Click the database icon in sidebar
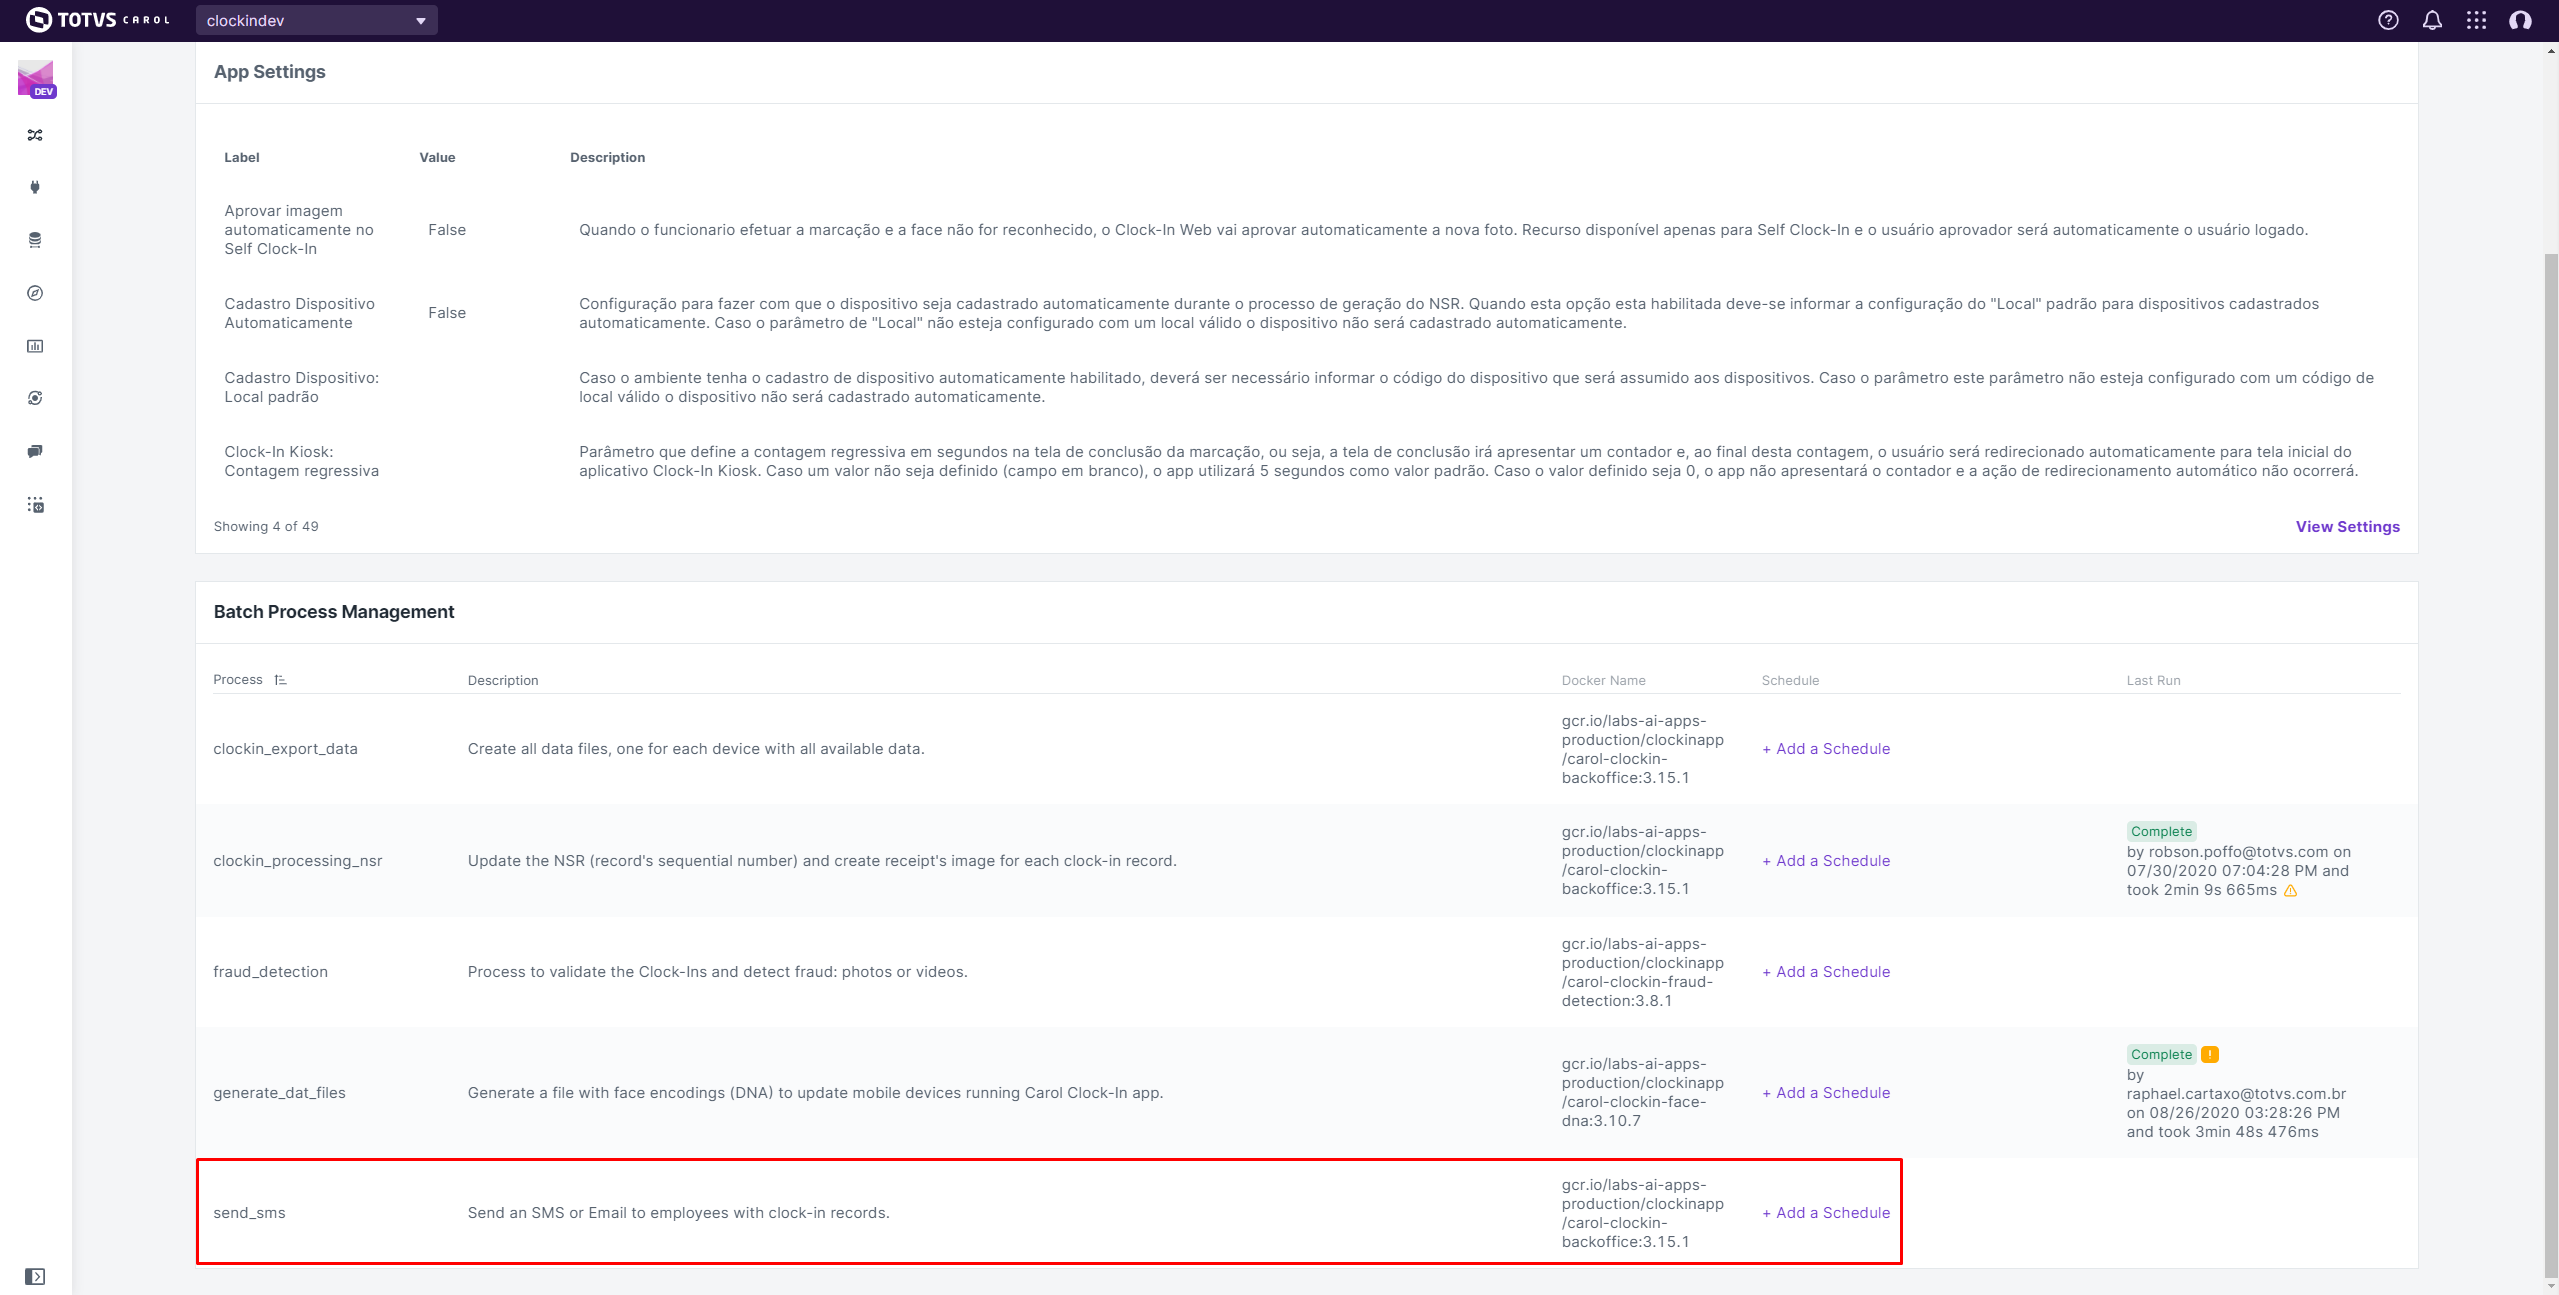Image resolution: width=2559 pixels, height=1295 pixels. point(35,240)
